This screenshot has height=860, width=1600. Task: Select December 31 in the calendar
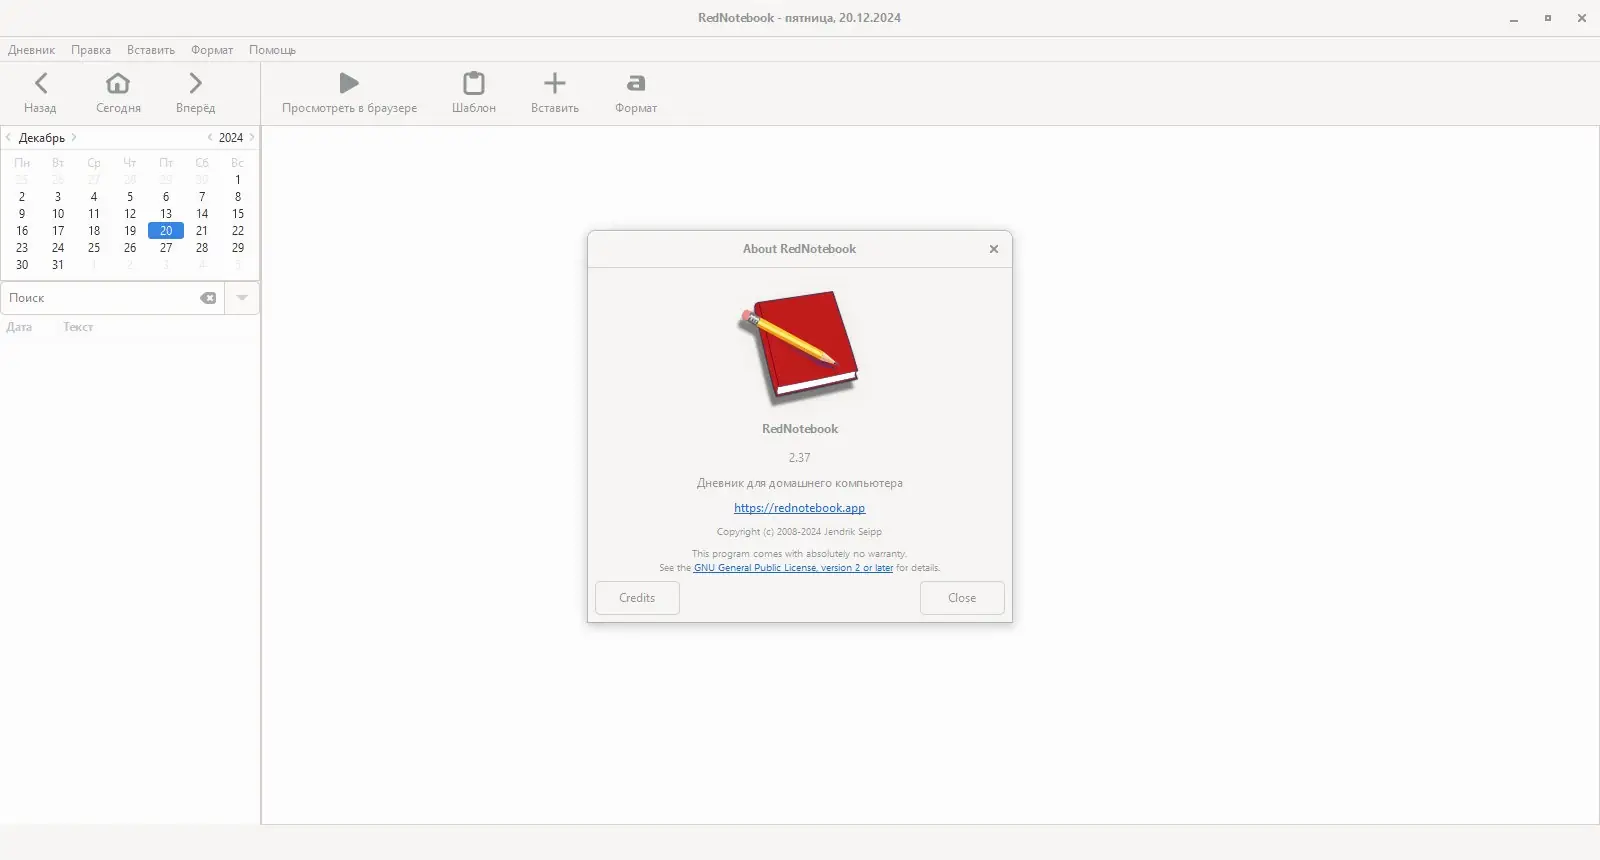pos(58,265)
